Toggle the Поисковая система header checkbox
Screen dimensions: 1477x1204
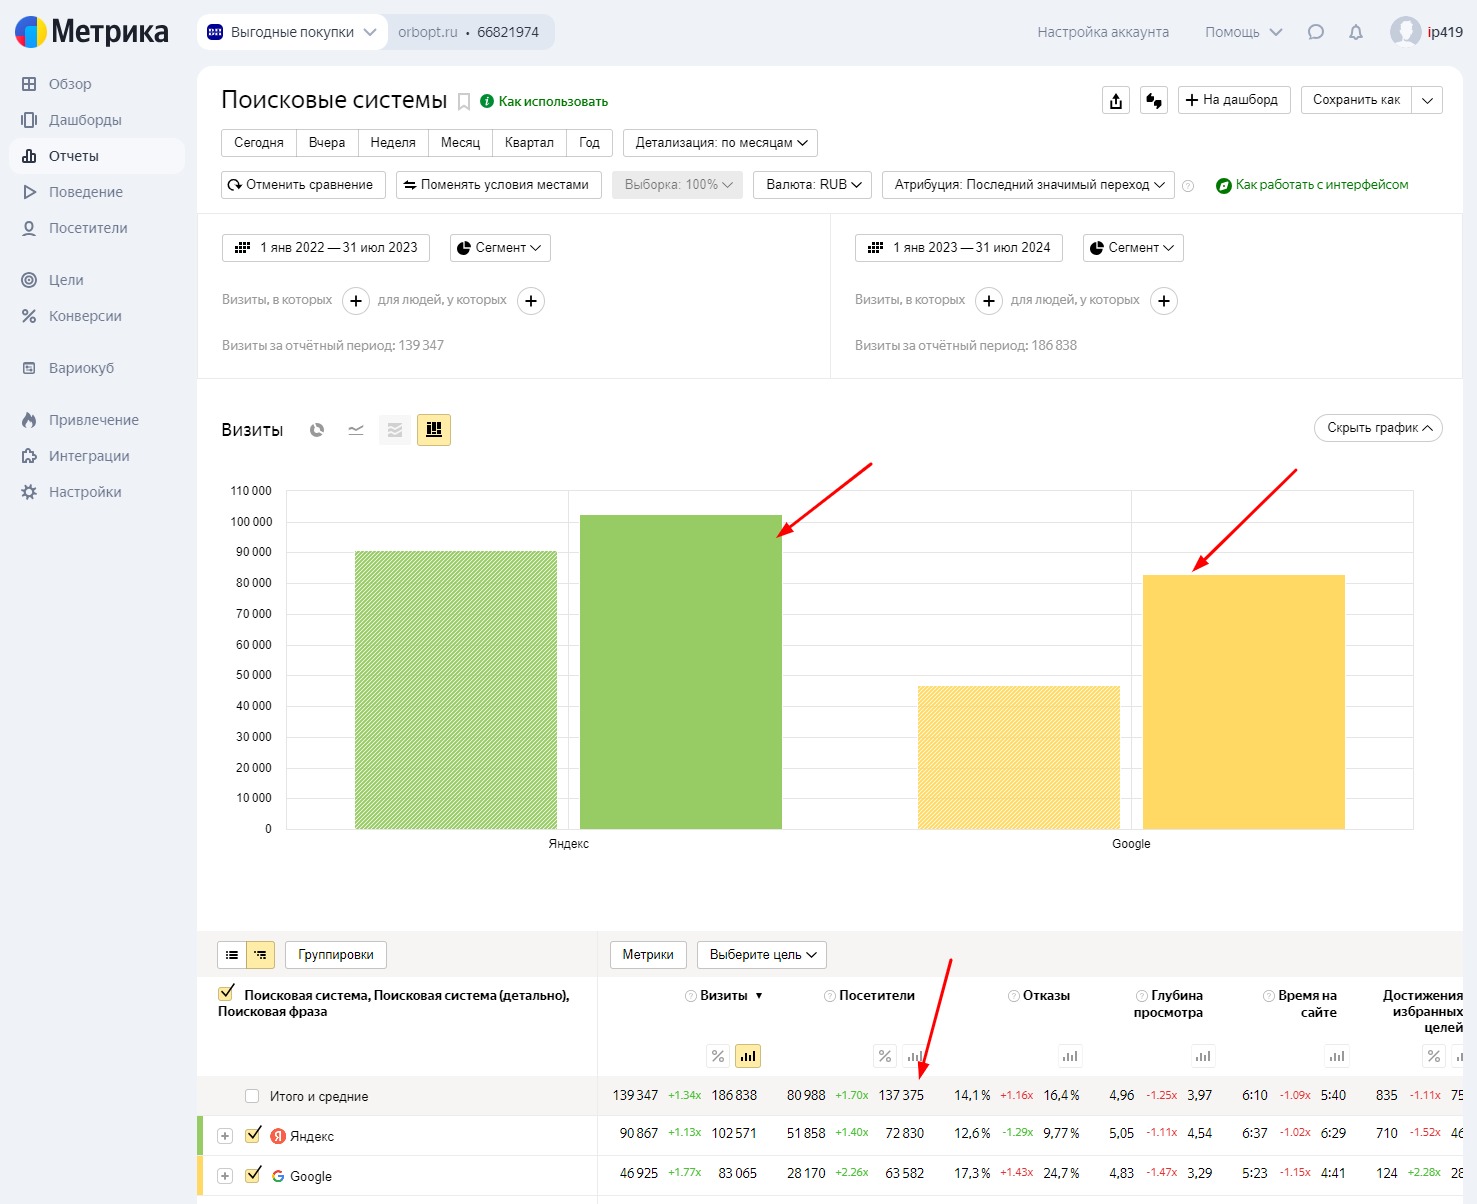pyautogui.click(x=226, y=994)
